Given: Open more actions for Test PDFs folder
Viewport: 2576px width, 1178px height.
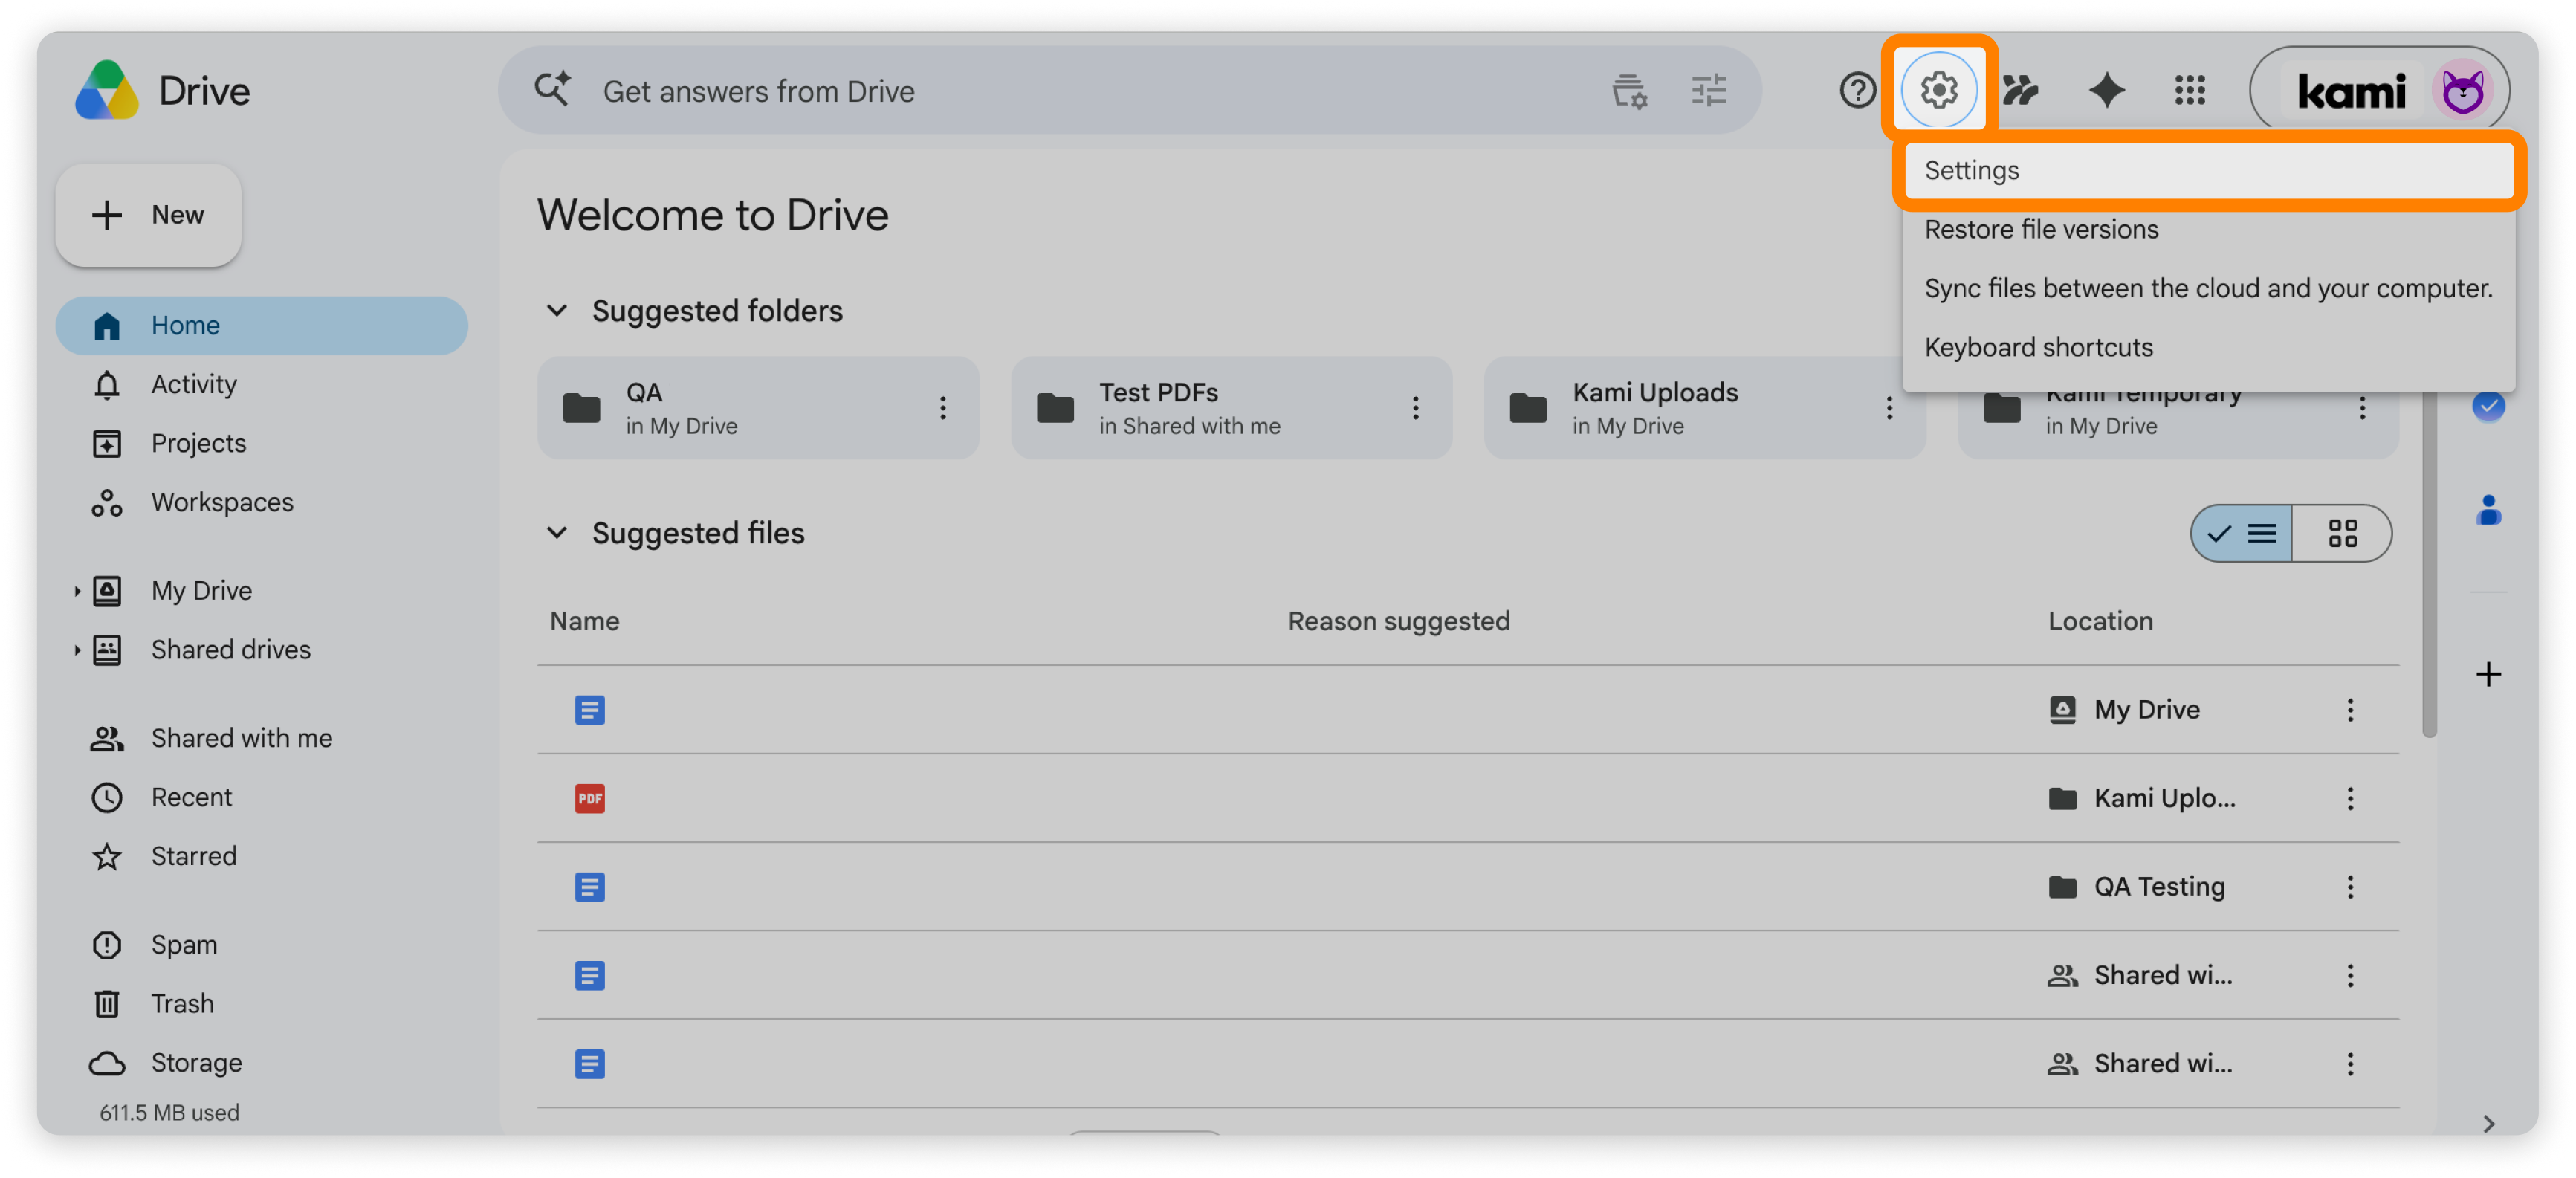Looking at the screenshot, I should coord(1415,408).
